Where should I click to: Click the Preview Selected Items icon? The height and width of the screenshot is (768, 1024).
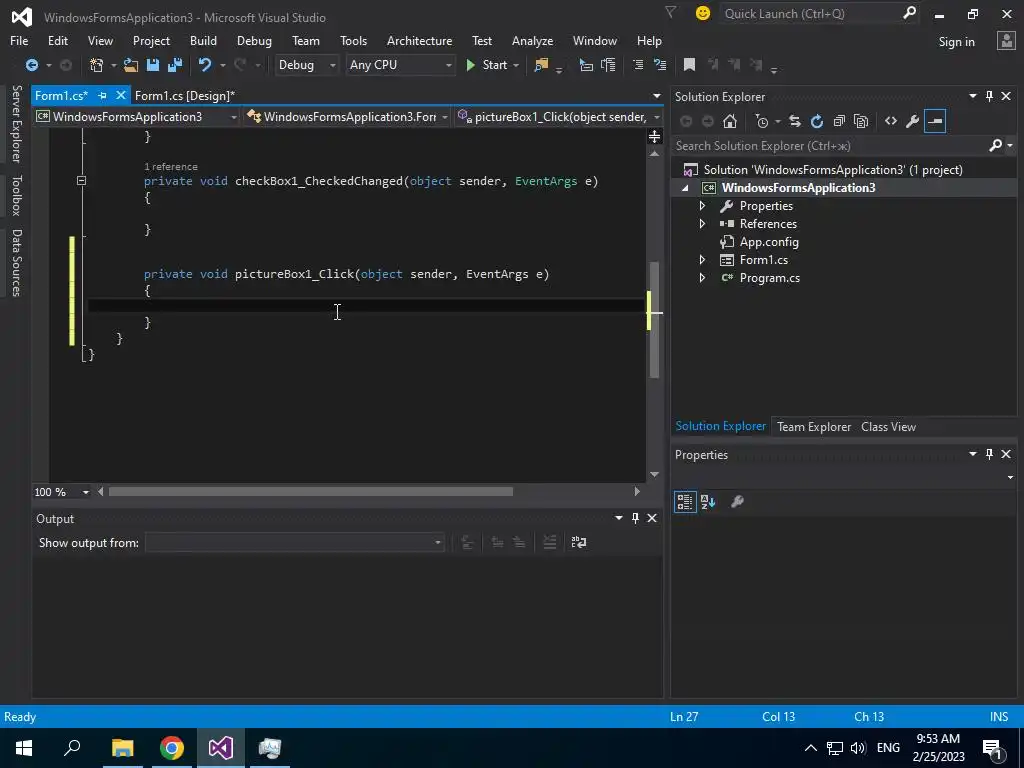[x=935, y=121]
